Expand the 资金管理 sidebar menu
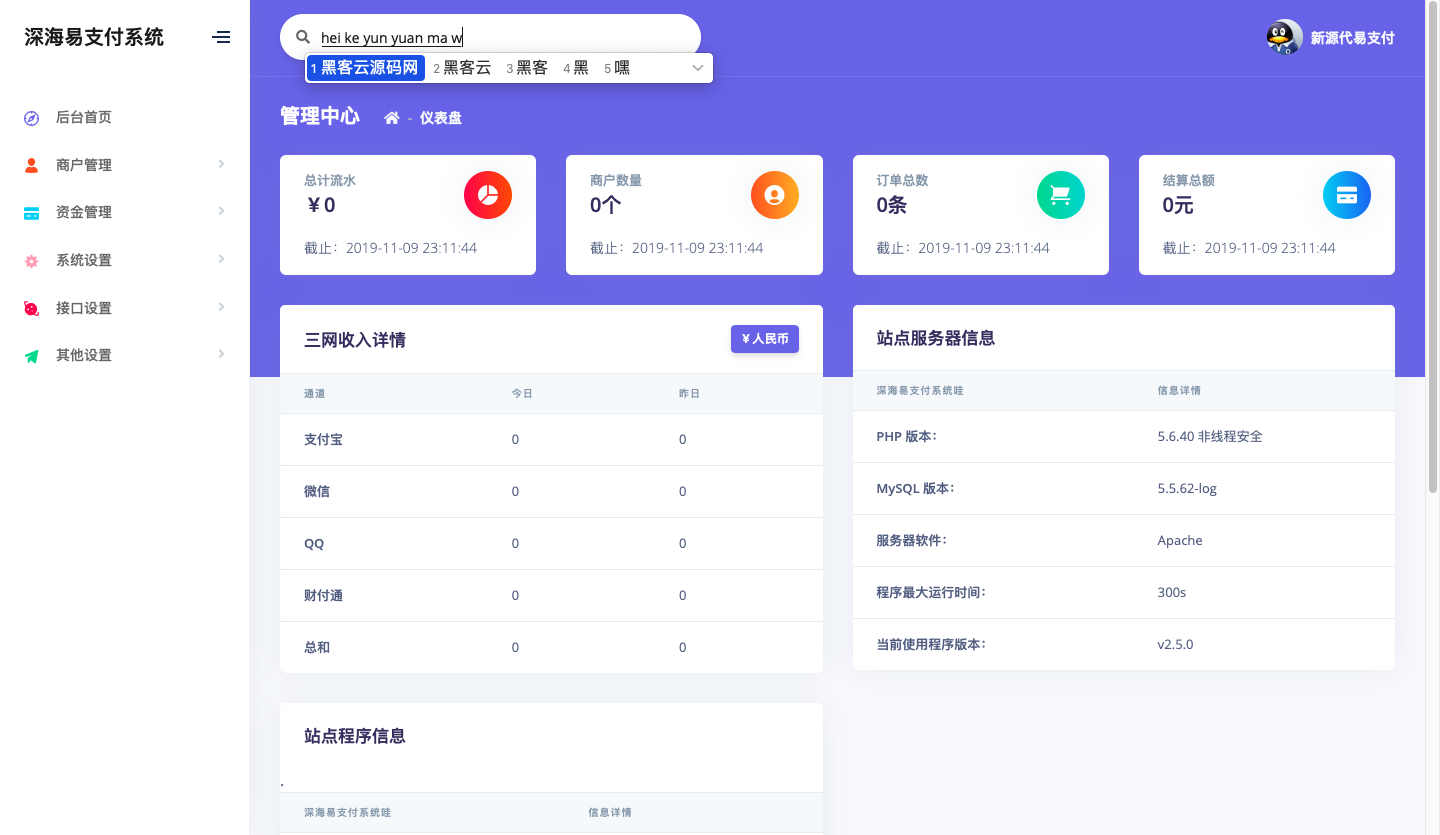Image resolution: width=1440 pixels, height=835 pixels. pos(84,212)
